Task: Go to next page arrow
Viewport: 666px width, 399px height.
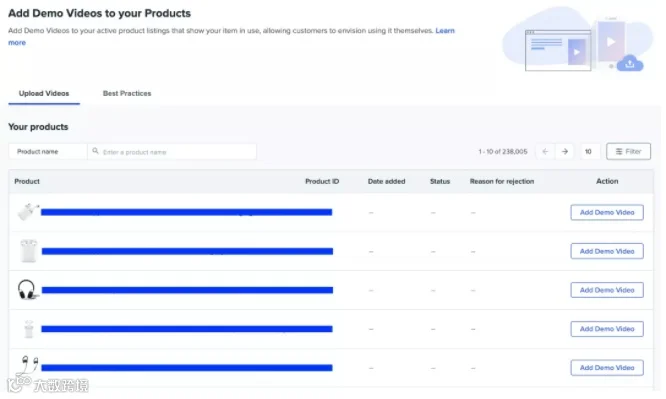Action: click(564, 151)
